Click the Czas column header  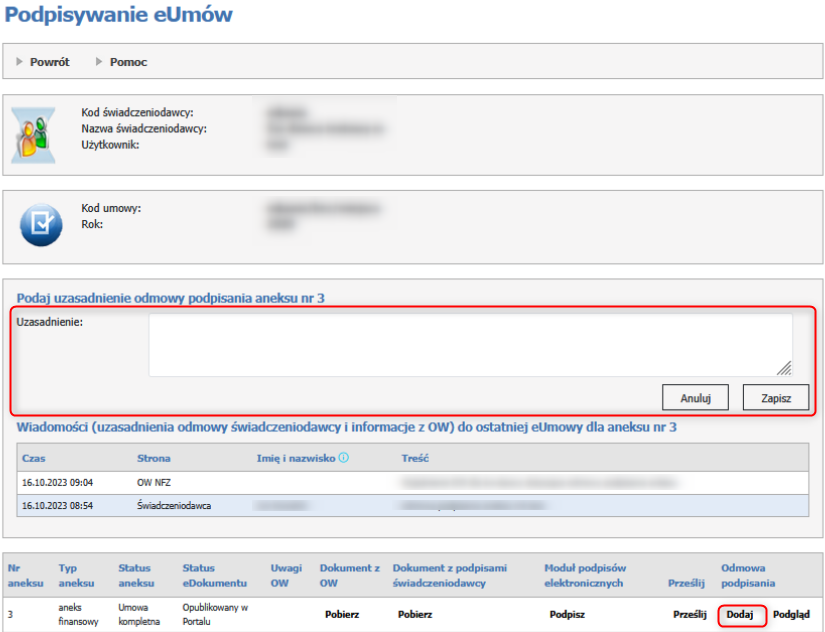click(x=34, y=458)
